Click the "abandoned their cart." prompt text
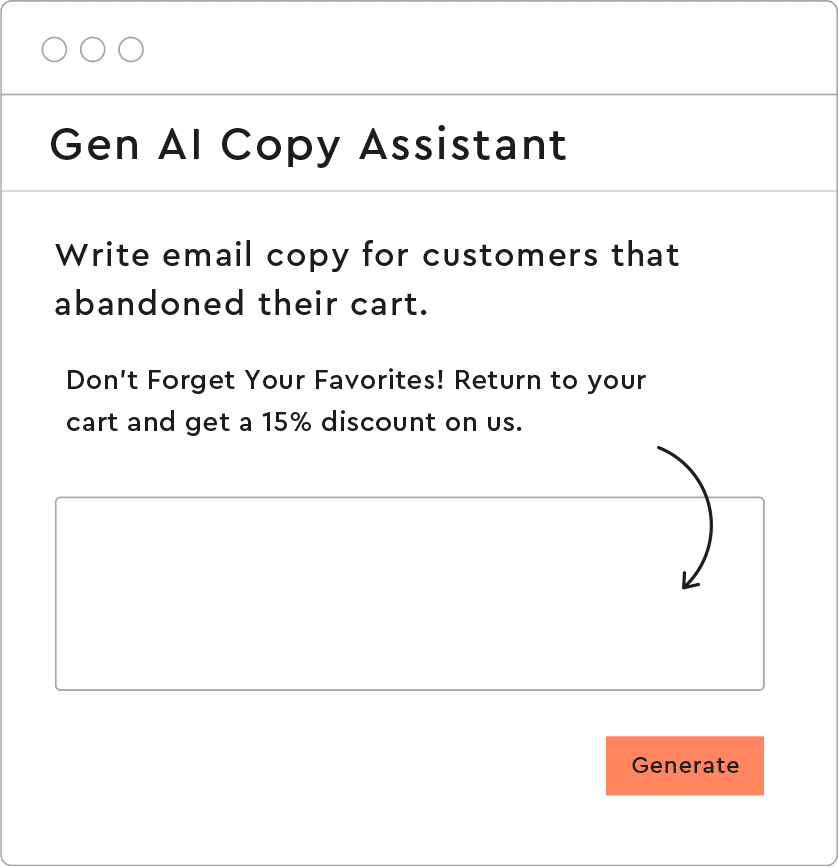The image size is (838, 867). [241, 303]
